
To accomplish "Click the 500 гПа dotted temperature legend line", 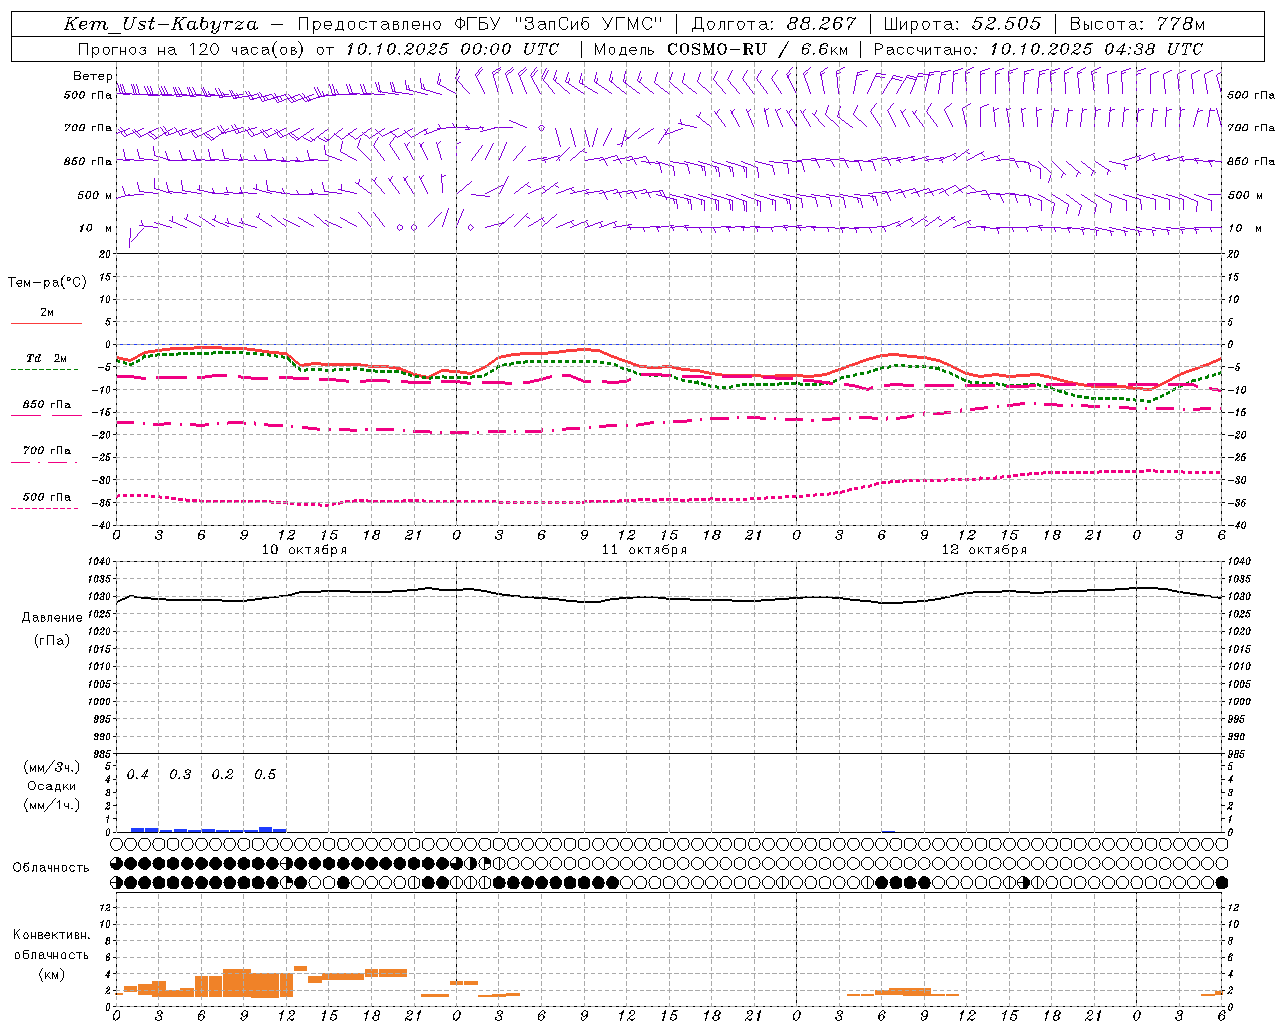I will point(46,507).
